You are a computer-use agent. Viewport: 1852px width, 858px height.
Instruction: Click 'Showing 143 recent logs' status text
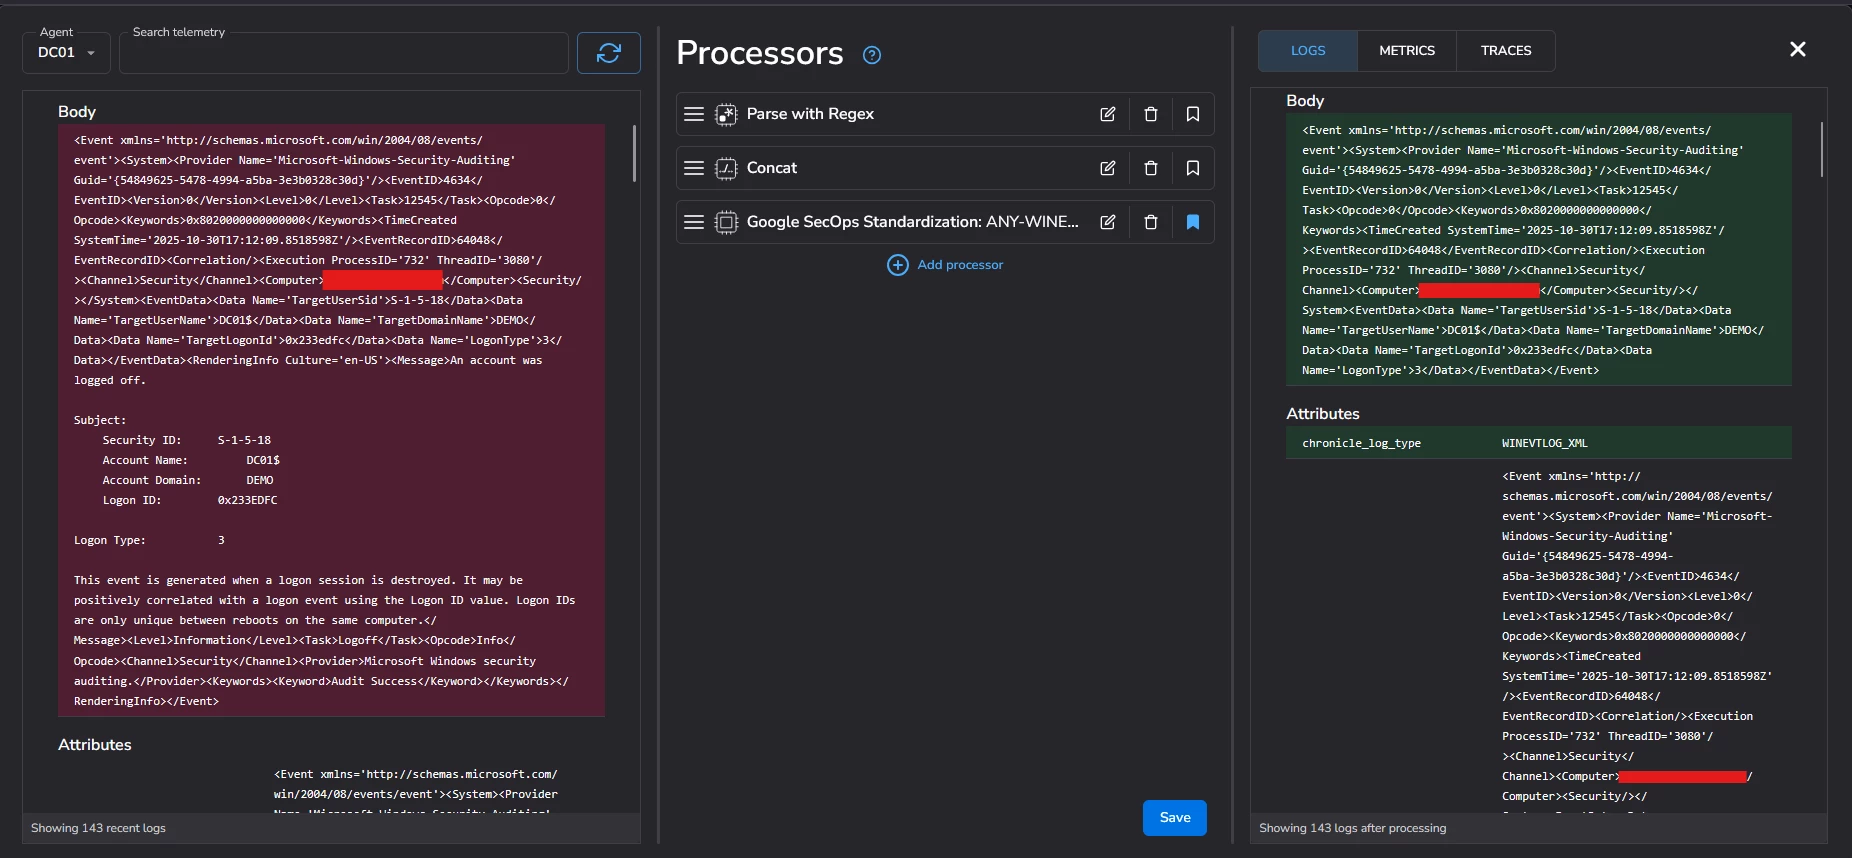98,828
